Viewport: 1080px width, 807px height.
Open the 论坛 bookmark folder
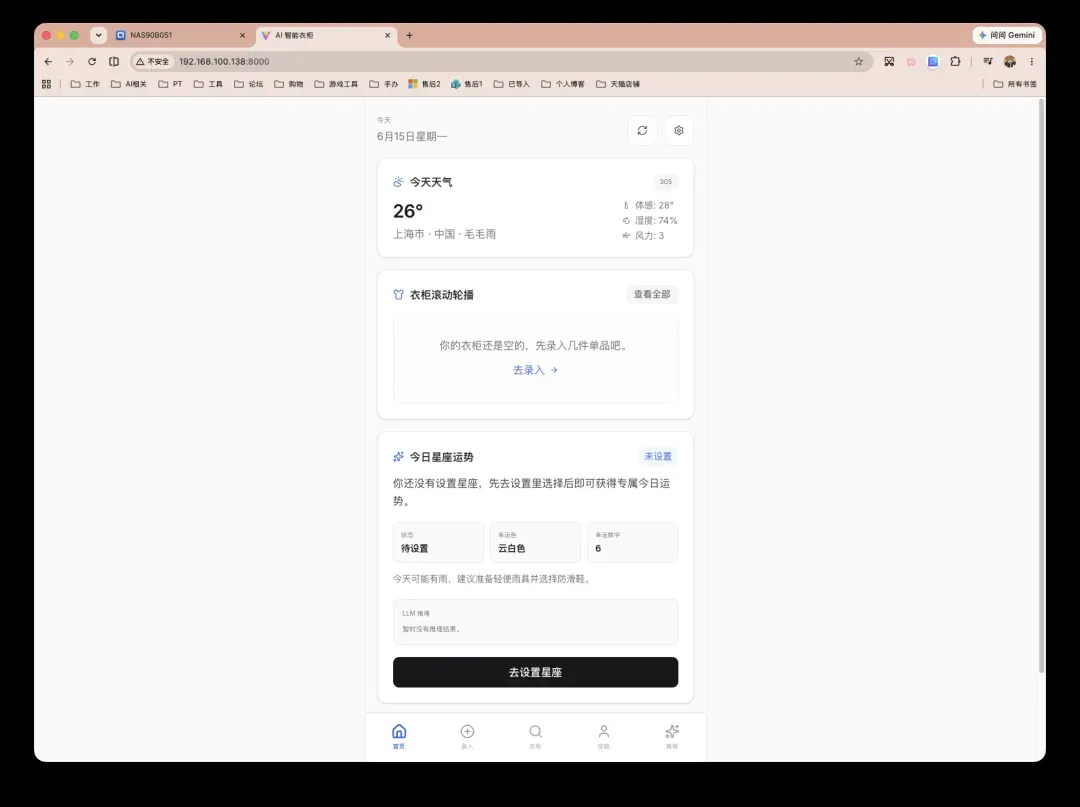248,84
